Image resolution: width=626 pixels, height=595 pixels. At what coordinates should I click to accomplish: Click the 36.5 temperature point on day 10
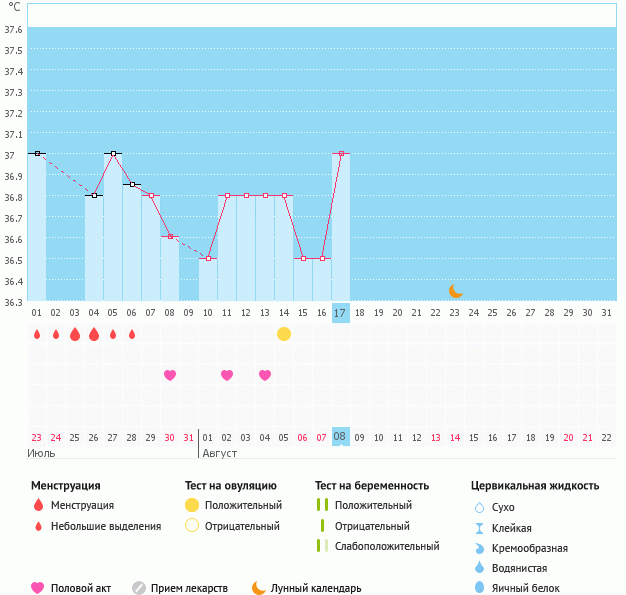[208, 259]
